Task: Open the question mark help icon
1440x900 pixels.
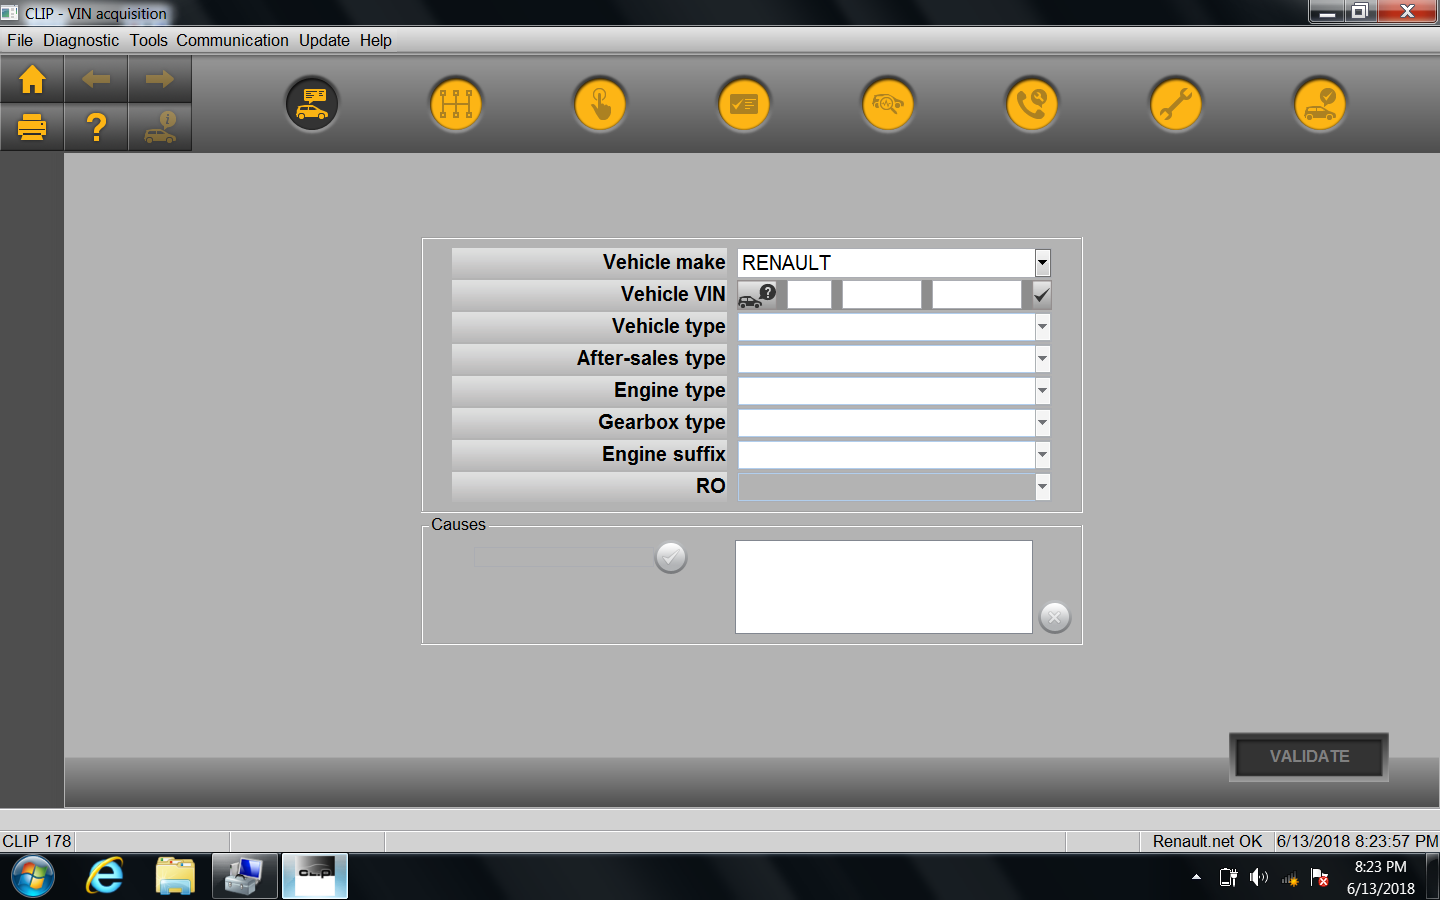Action: coord(96,128)
